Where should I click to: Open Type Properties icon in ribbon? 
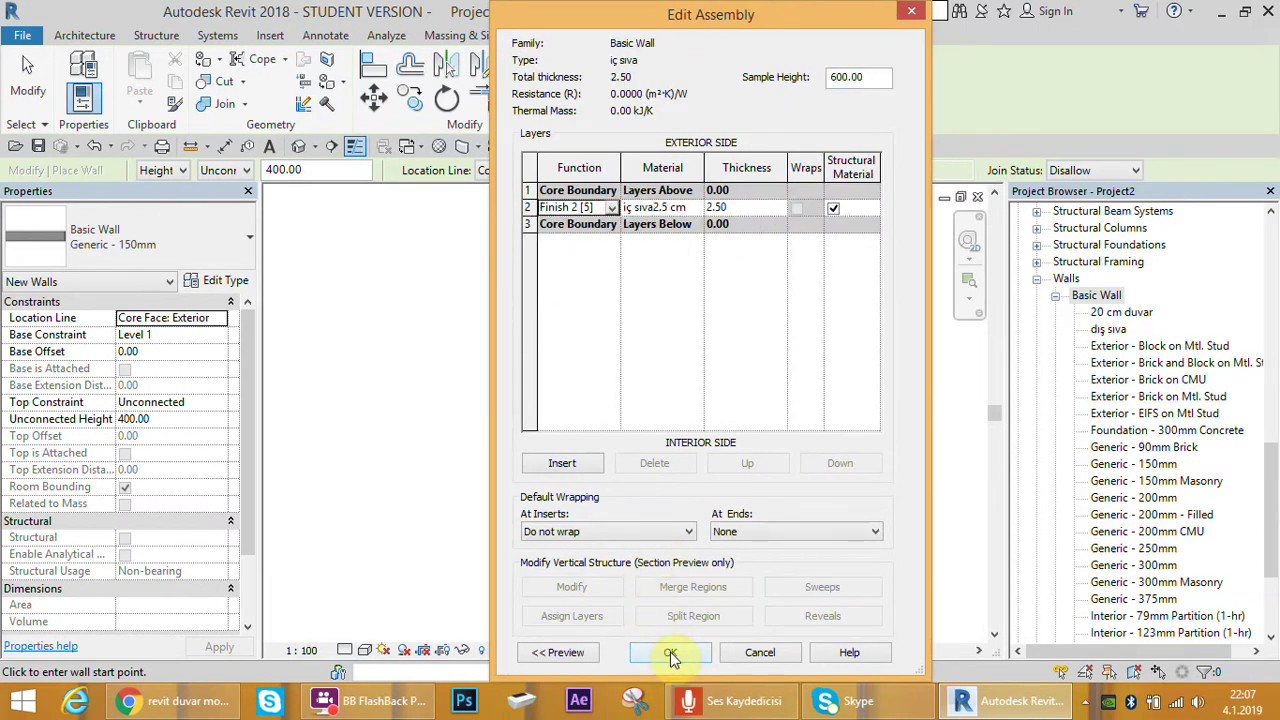83,66
